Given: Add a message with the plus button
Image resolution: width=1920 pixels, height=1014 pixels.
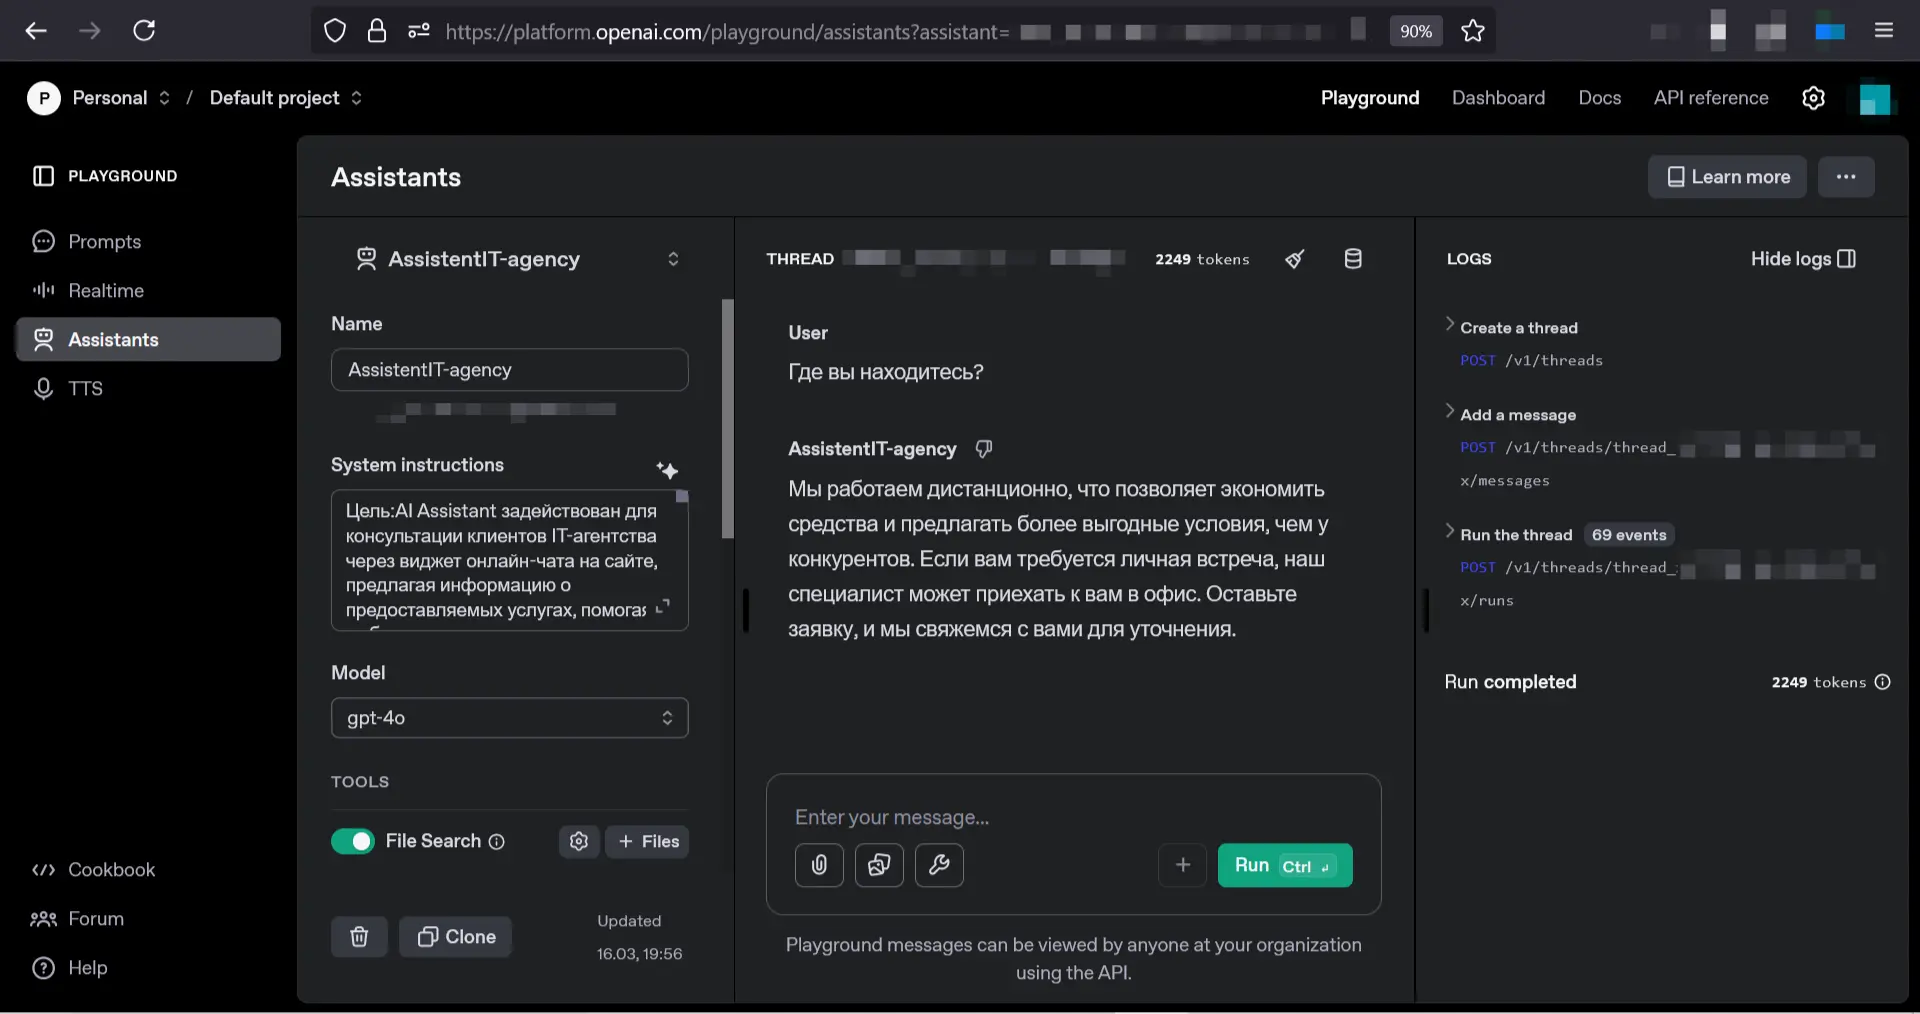Looking at the screenshot, I should pos(1183,865).
